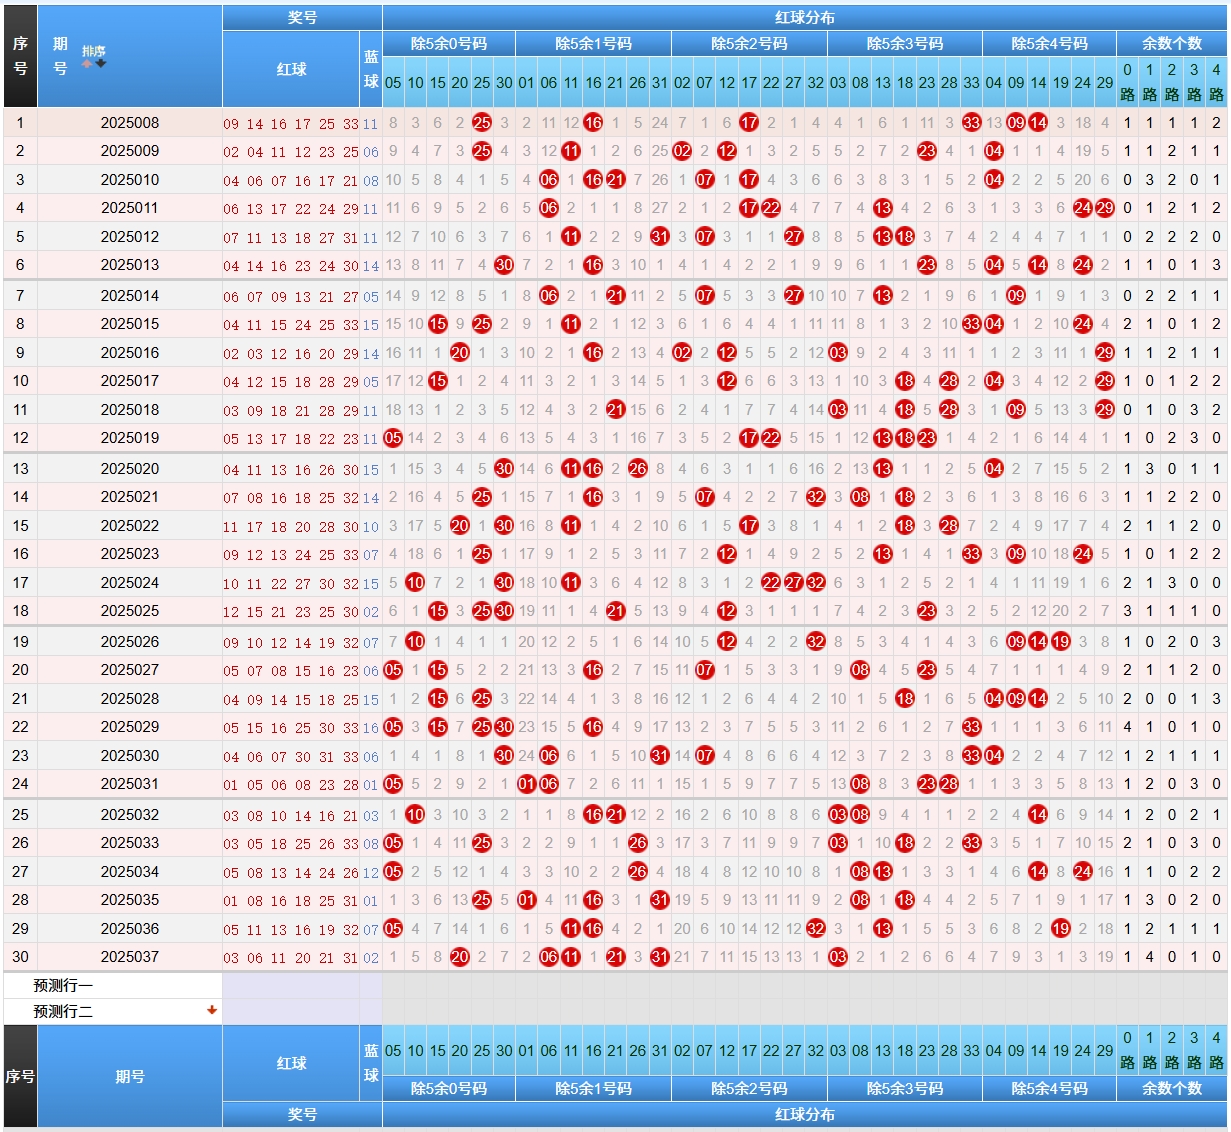
Task: Click the 预测行二 row label
Action: click(63, 1011)
